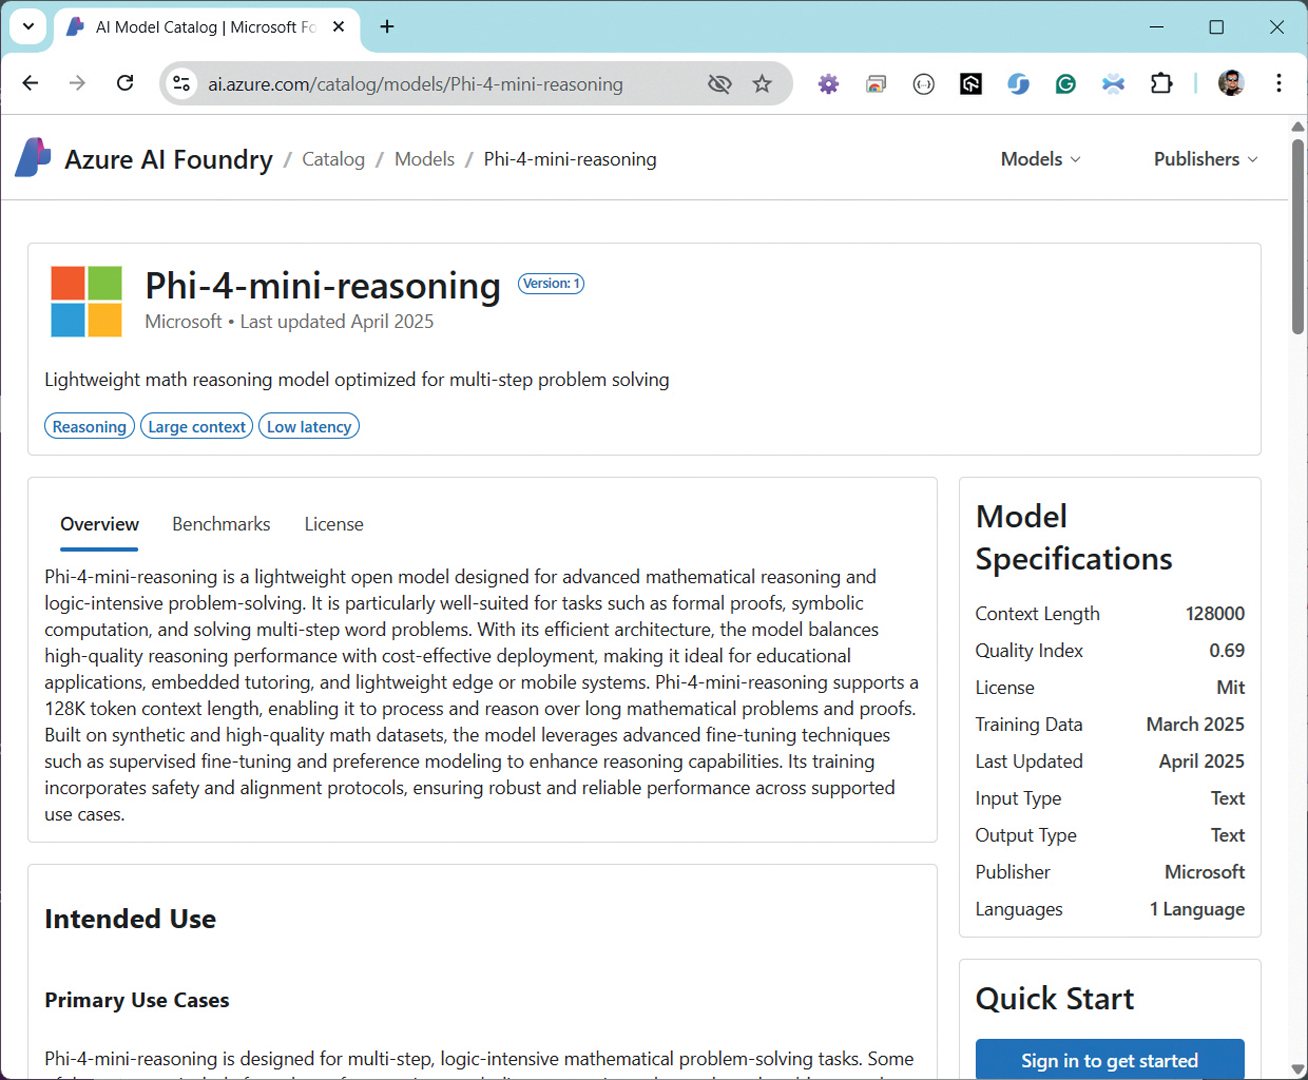Image resolution: width=1308 pixels, height=1080 pixels.
Task: Open the site information icon in address bar
Action: pyautogui.click(x=182, y=84)
